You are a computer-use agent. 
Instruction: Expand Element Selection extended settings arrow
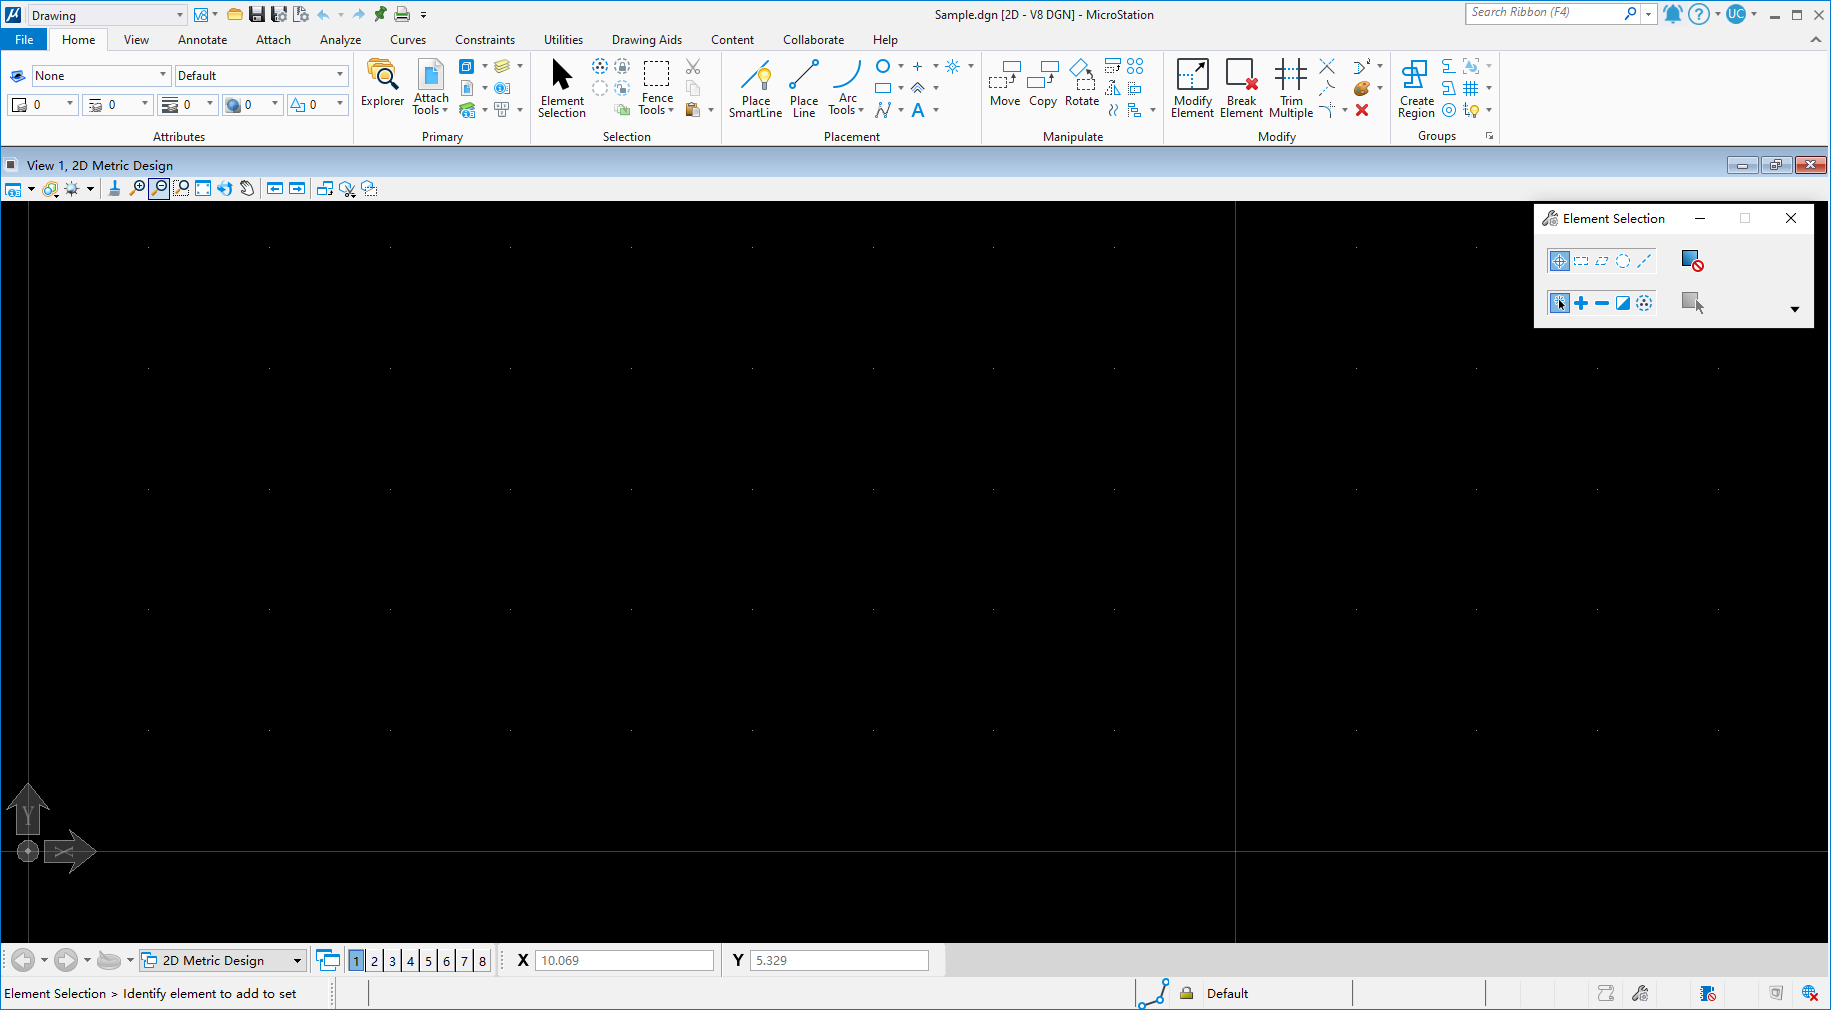tap(1794, 309)
